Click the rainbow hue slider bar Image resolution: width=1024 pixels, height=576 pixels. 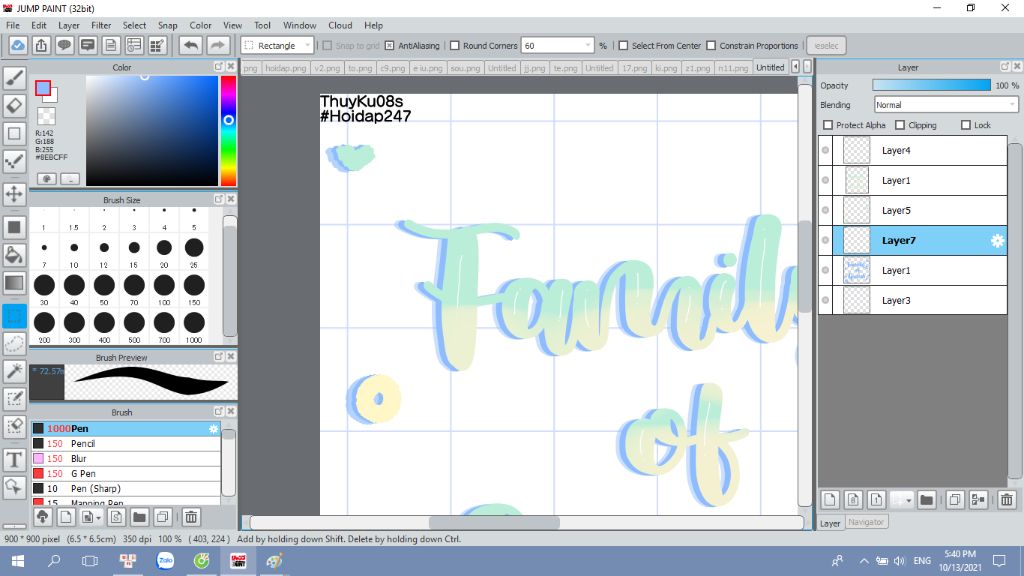click(228, 131)
